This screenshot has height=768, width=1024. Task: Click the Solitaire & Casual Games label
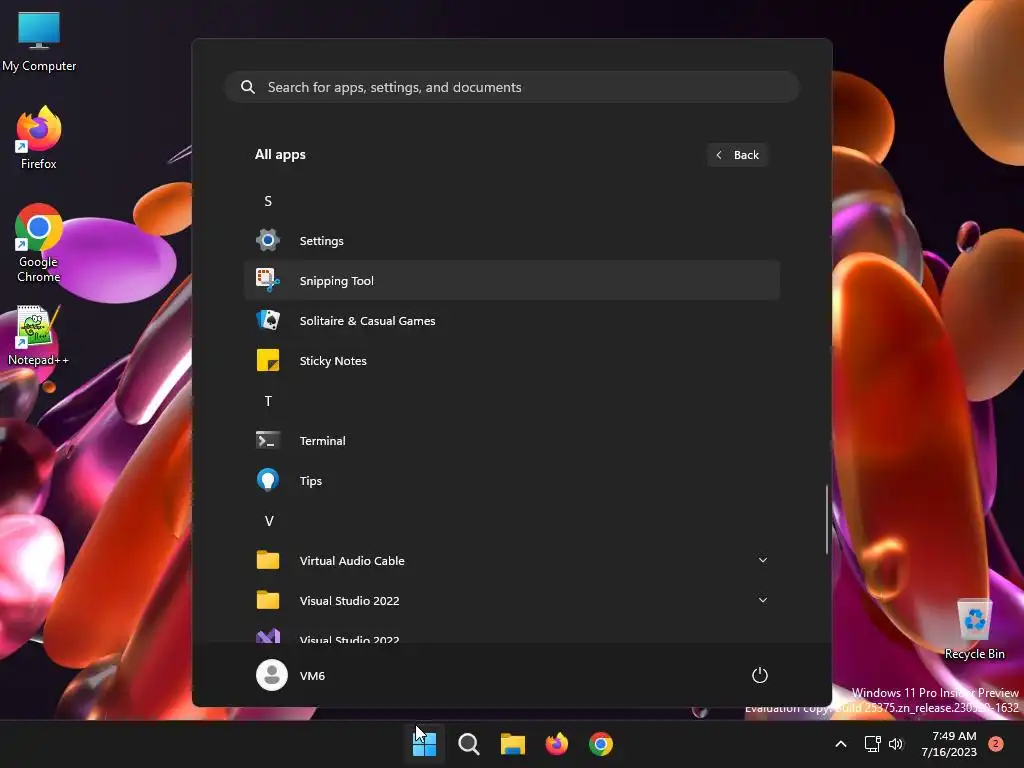click(x=367, y=321)
